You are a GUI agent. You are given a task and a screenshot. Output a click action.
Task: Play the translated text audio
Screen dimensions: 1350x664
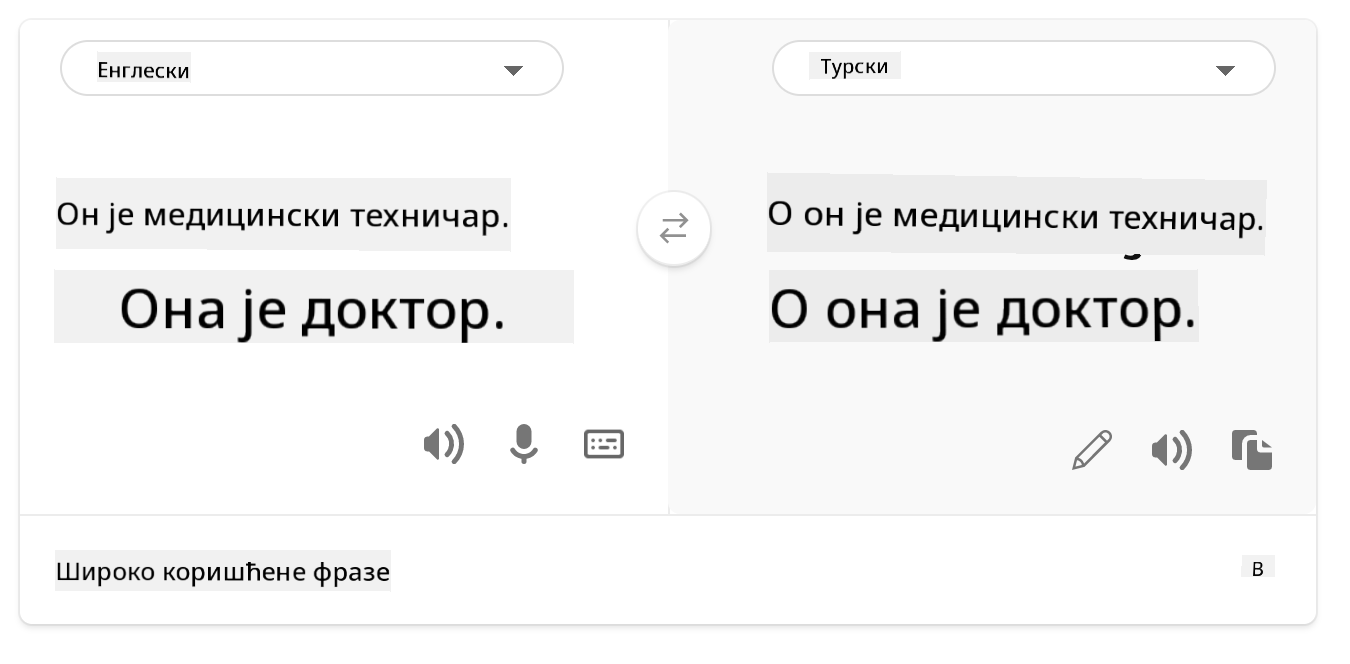point(1171,451)
